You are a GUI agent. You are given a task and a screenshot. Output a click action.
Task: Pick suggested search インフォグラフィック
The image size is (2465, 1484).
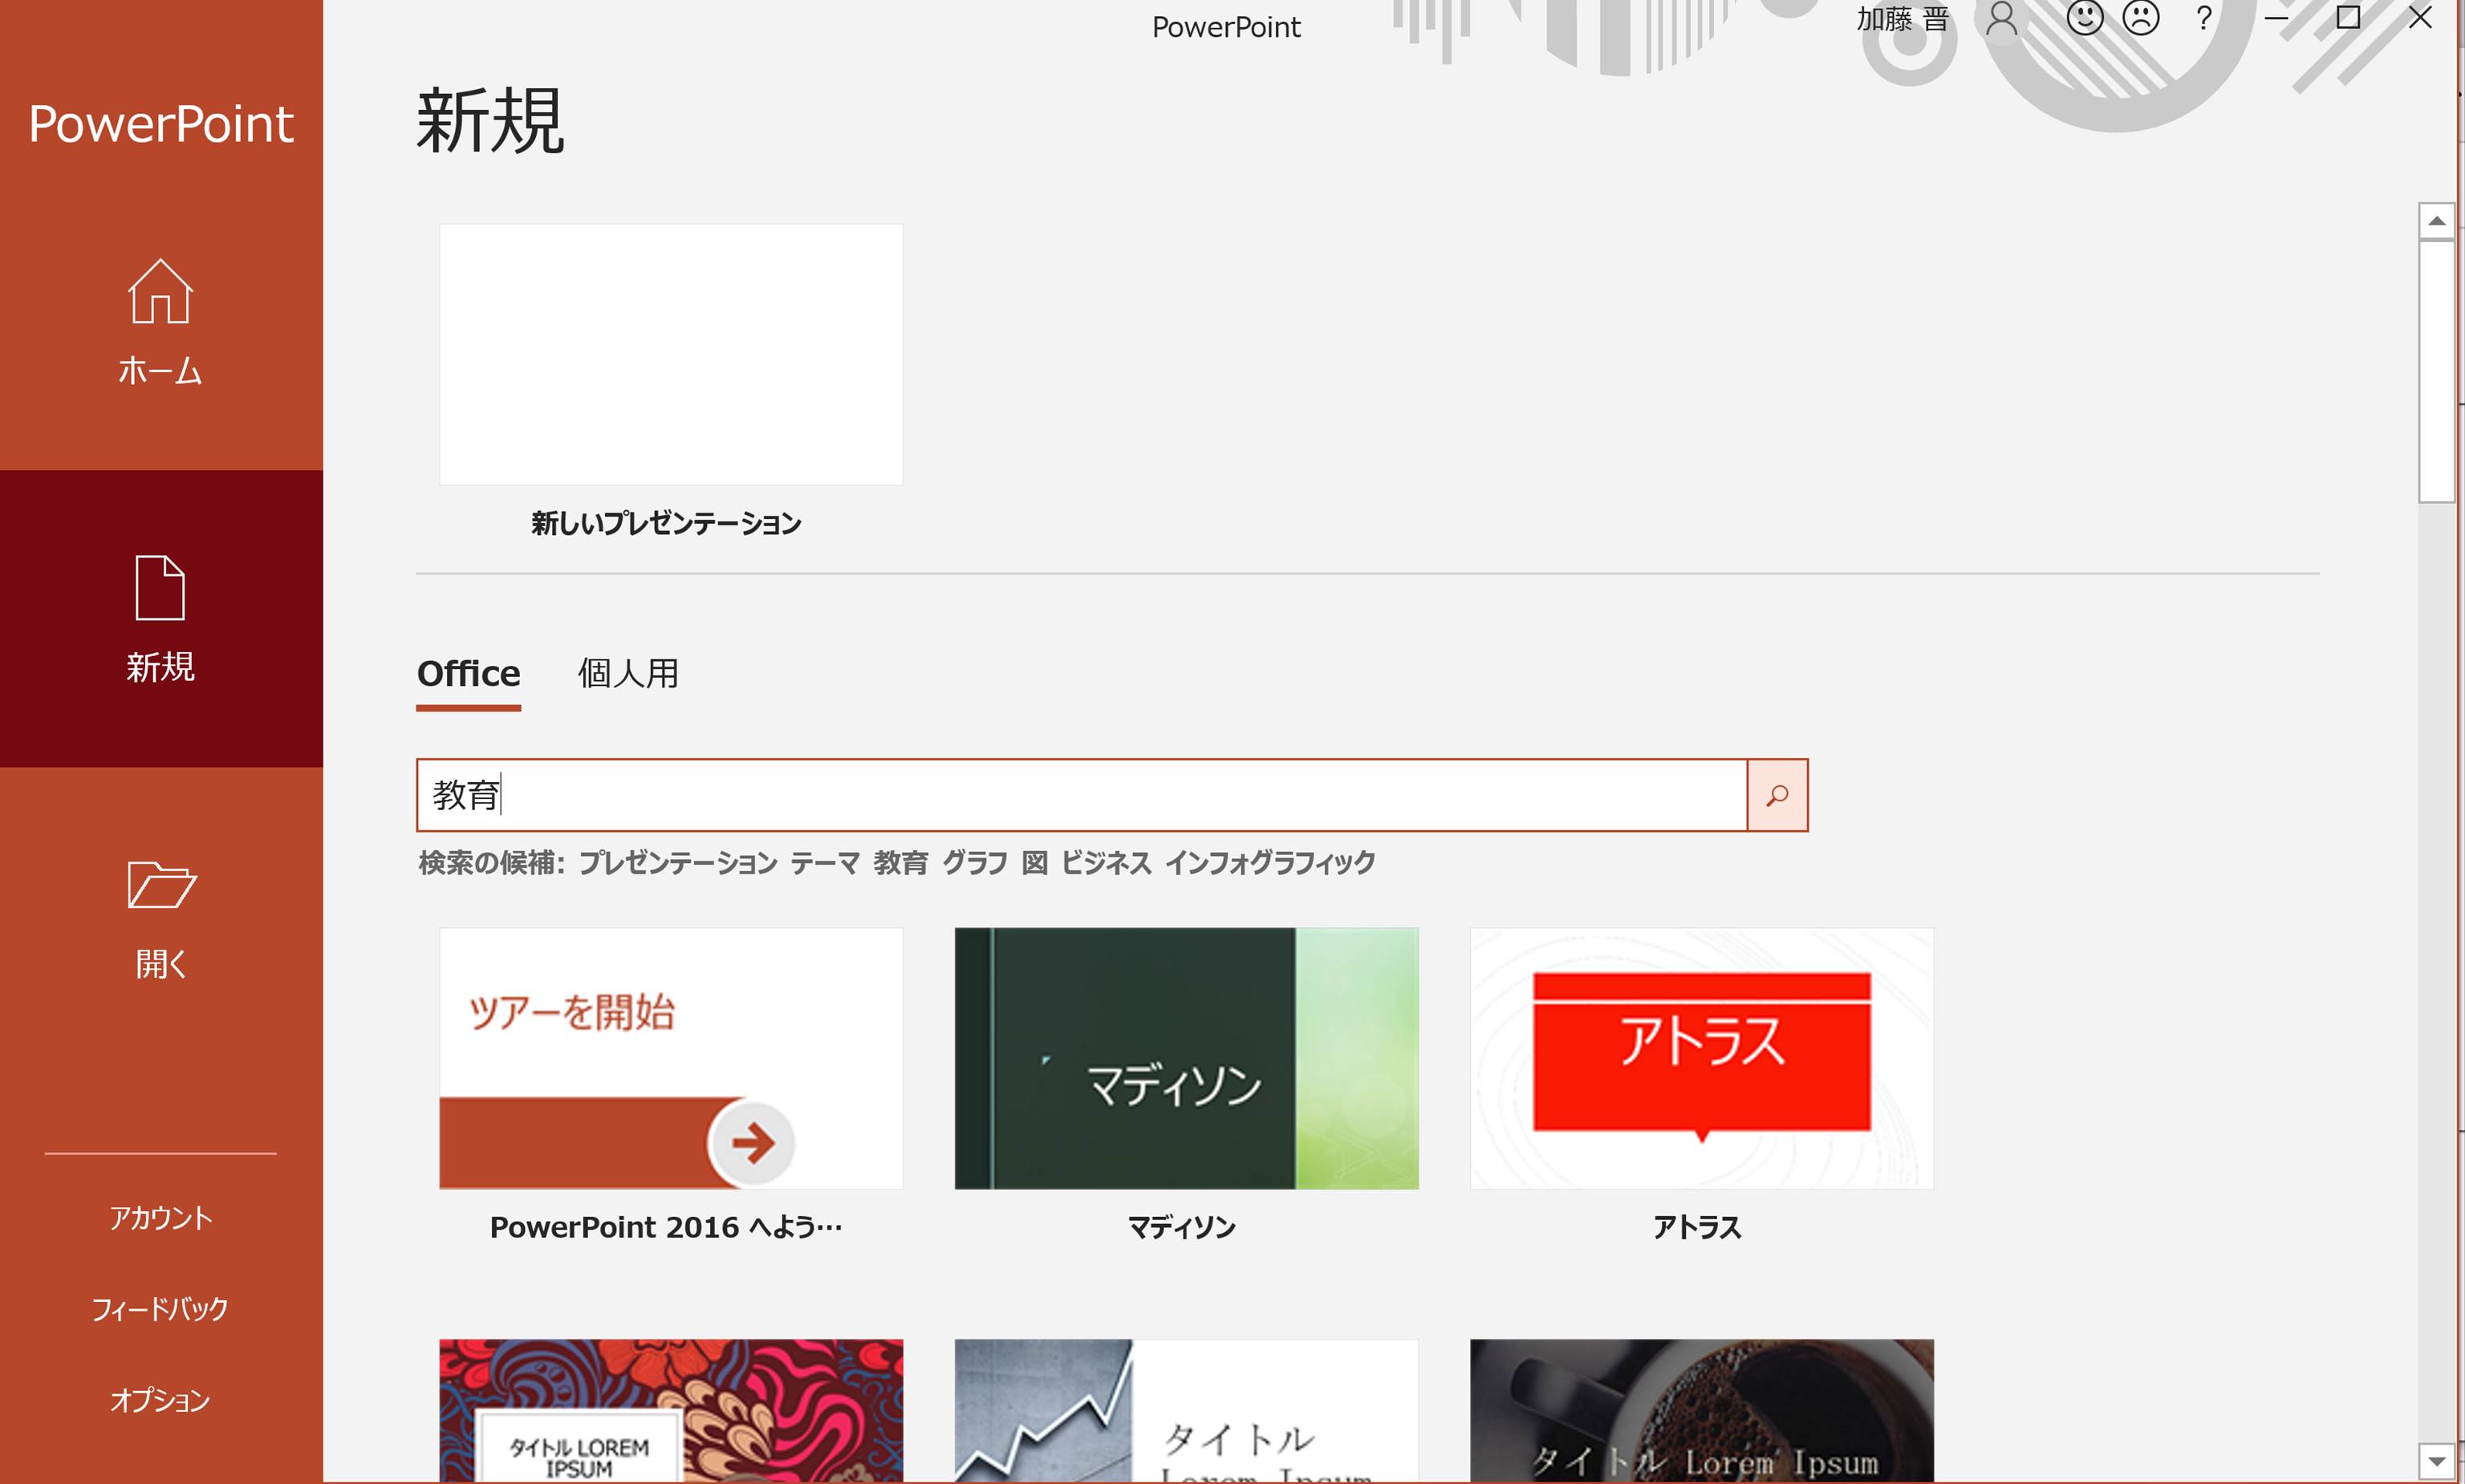point(1270,862)
